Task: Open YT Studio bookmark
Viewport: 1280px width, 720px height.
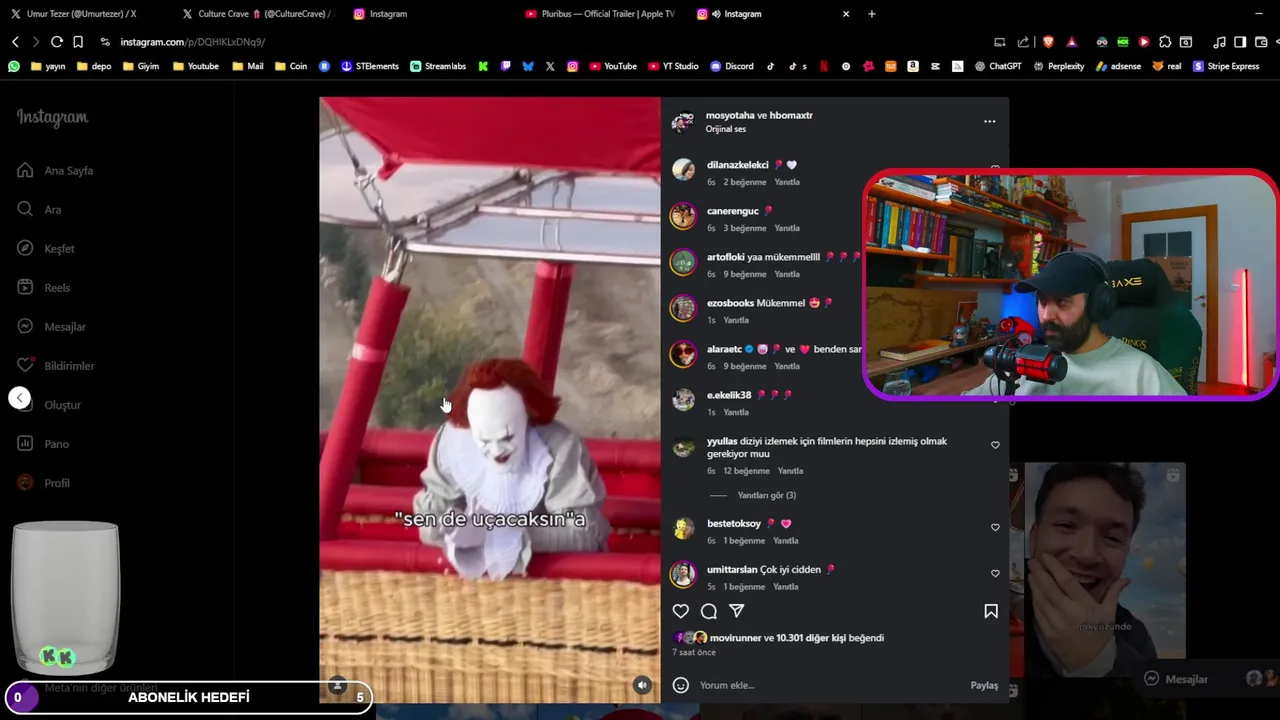Action: tap(672, 66)
